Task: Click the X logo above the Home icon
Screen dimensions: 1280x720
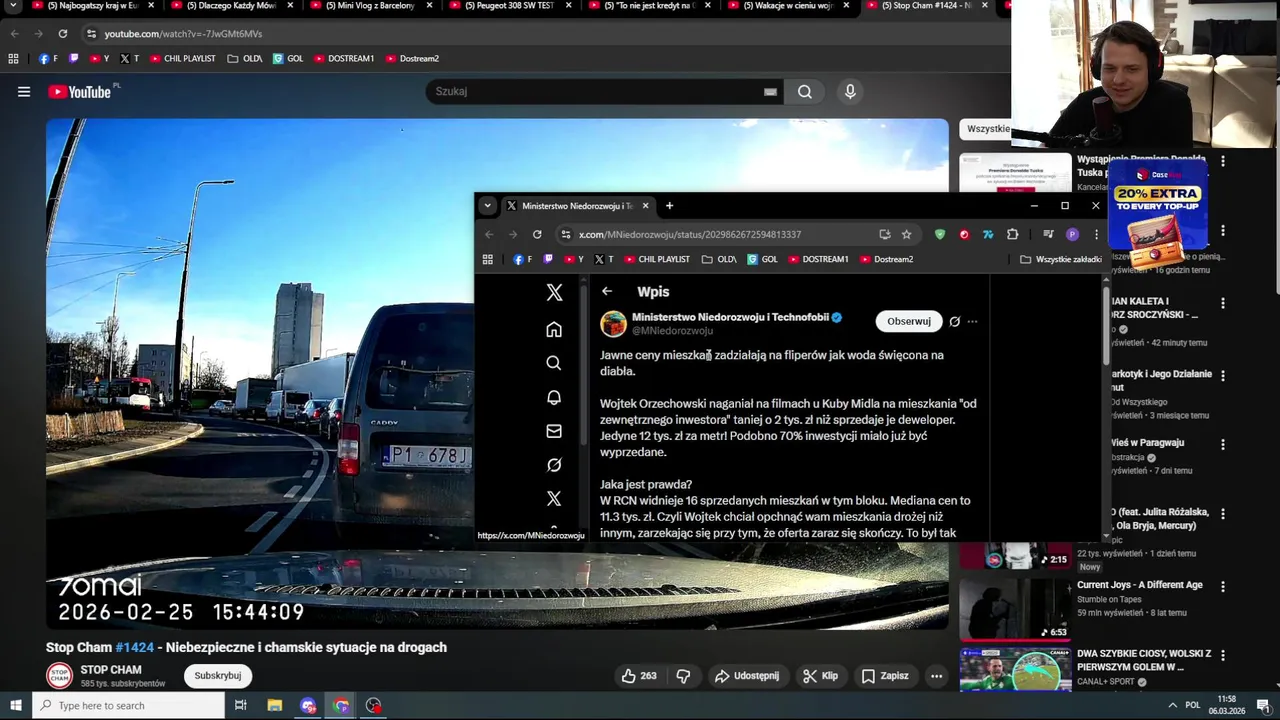Action: tap(554, 292)
